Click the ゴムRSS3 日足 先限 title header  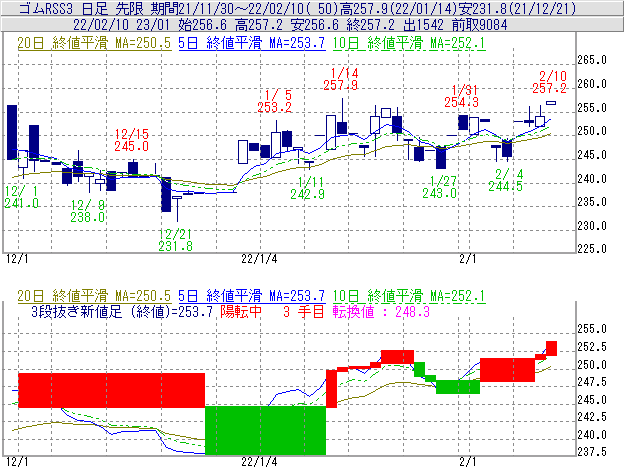[x=297, y=8]
